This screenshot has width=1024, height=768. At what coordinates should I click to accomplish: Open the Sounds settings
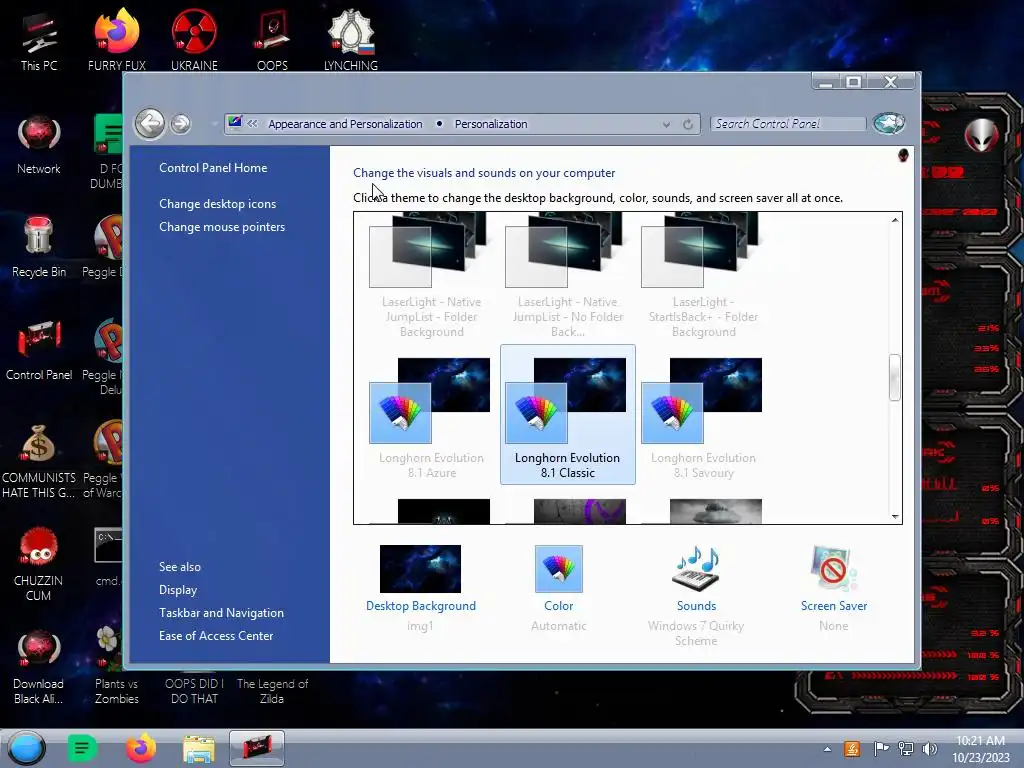tap(696, 594)
